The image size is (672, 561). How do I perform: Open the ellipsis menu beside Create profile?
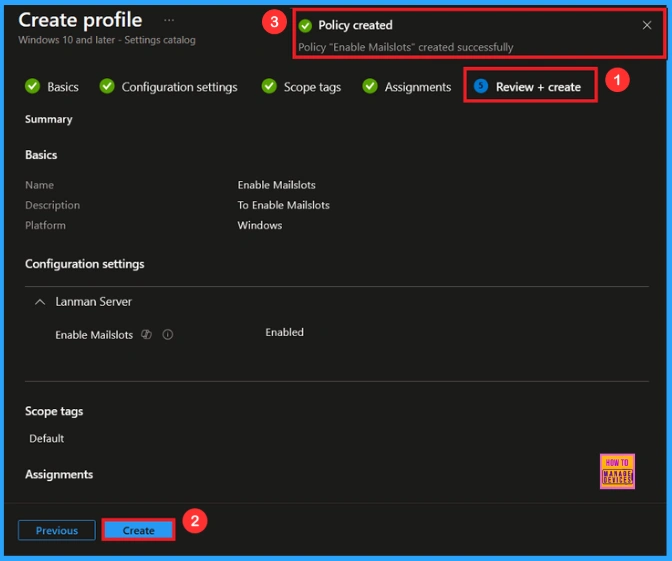point(170,21)
